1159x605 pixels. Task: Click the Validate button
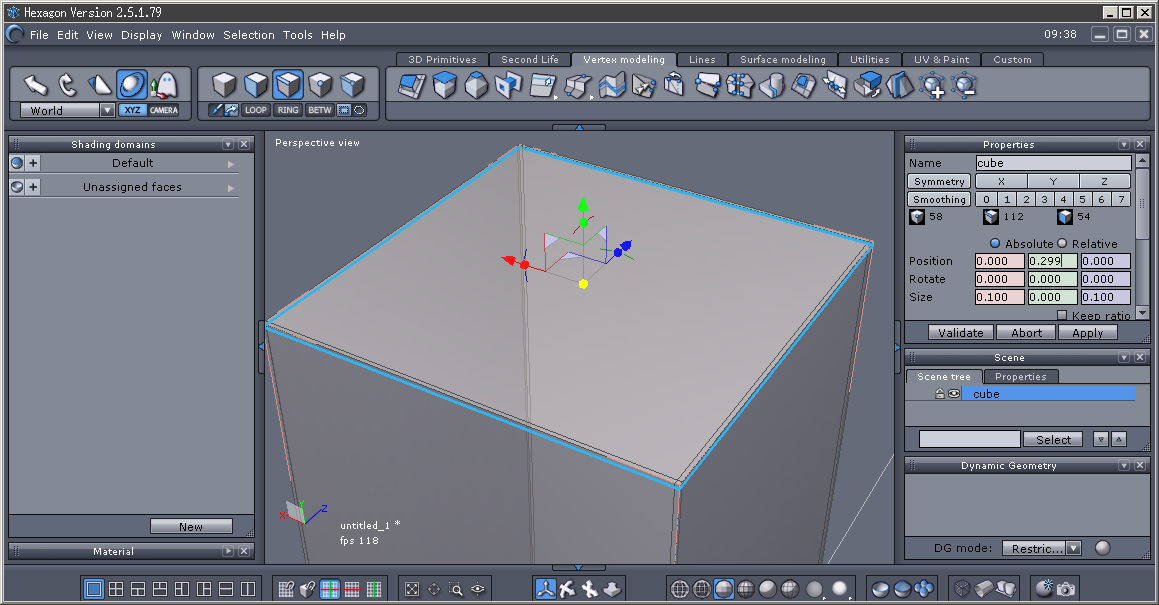click(x=961, y=333)
